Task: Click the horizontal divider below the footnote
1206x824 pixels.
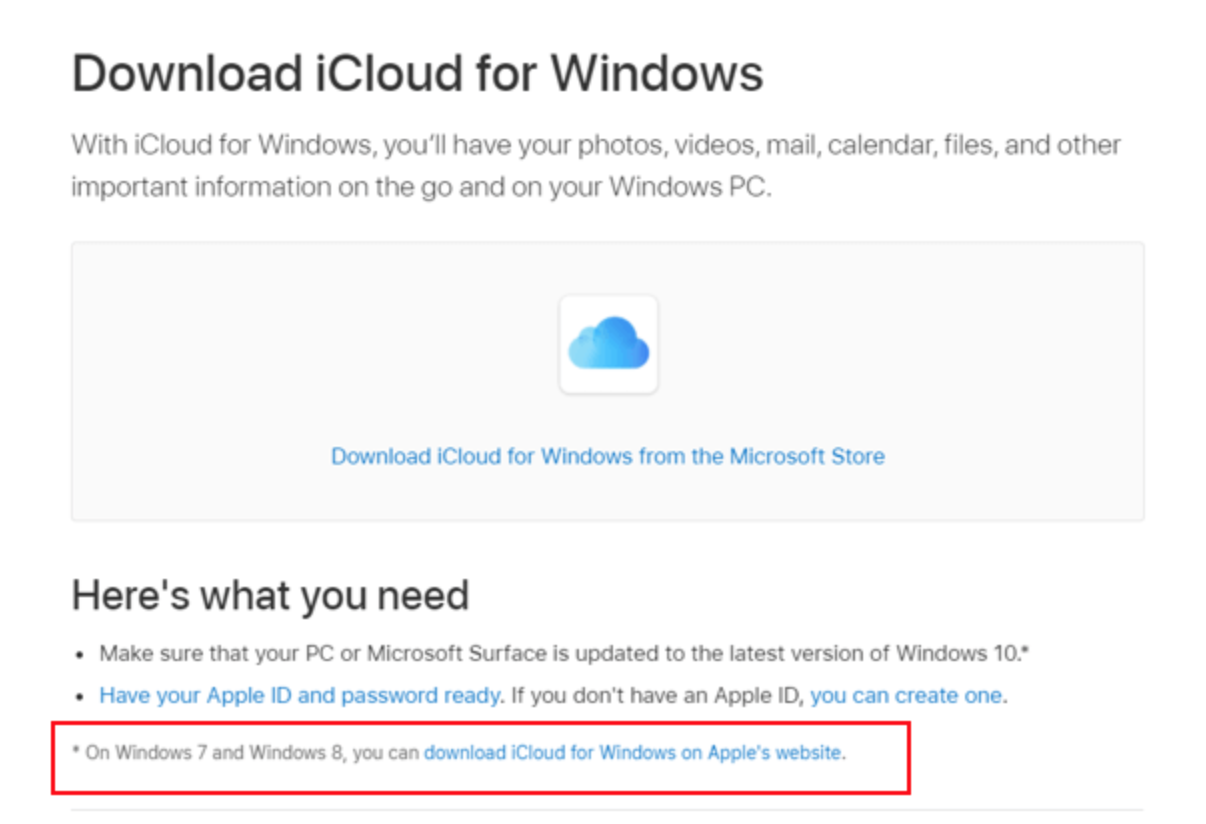Action: (1020, 809)
